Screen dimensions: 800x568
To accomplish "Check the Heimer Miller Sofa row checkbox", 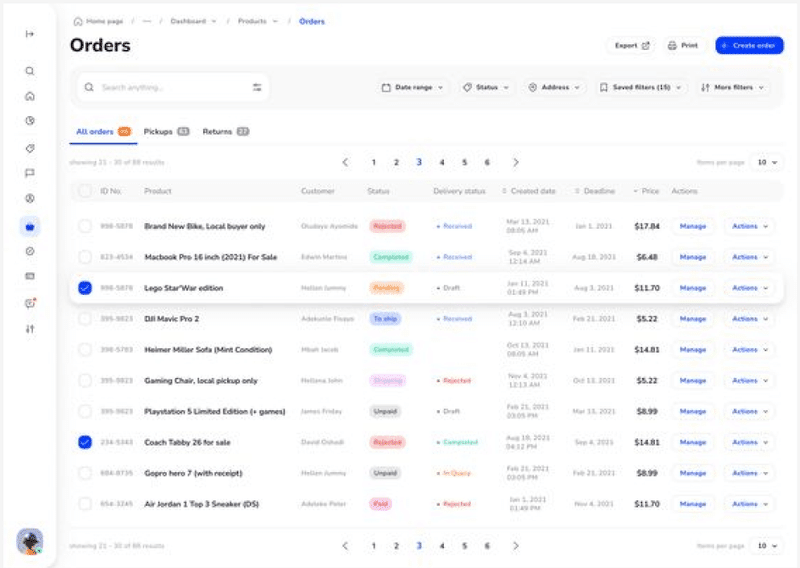I will (85, 350).
